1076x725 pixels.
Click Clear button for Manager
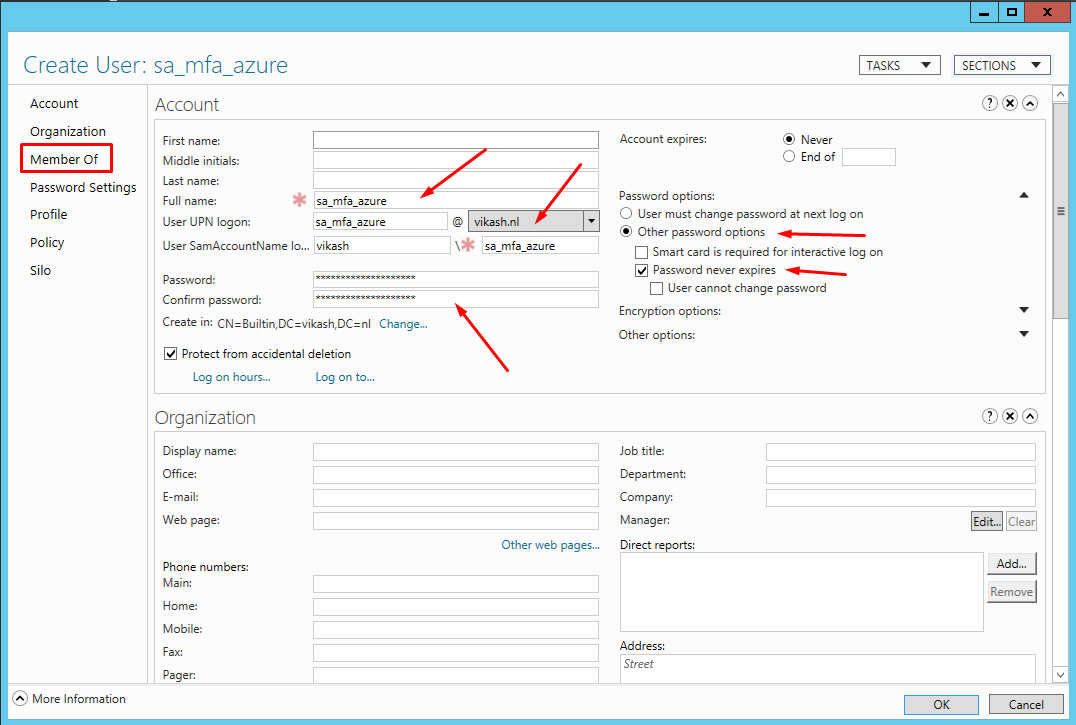[1021, 521]
